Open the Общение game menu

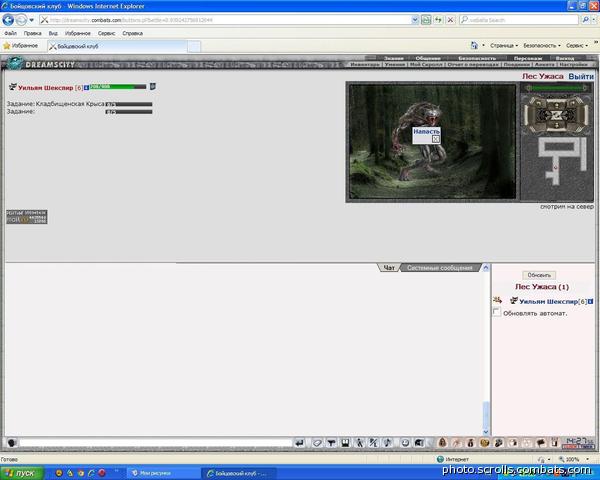pos(428,58)
